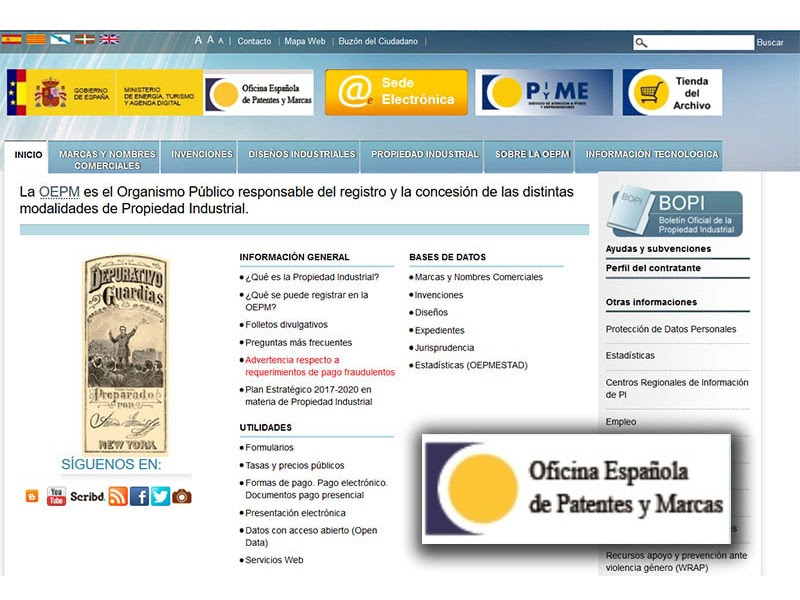Open the Sede Electrónica banner
Image resolution: width=800 pixels, height=600 pixels.
pos(396,92)
